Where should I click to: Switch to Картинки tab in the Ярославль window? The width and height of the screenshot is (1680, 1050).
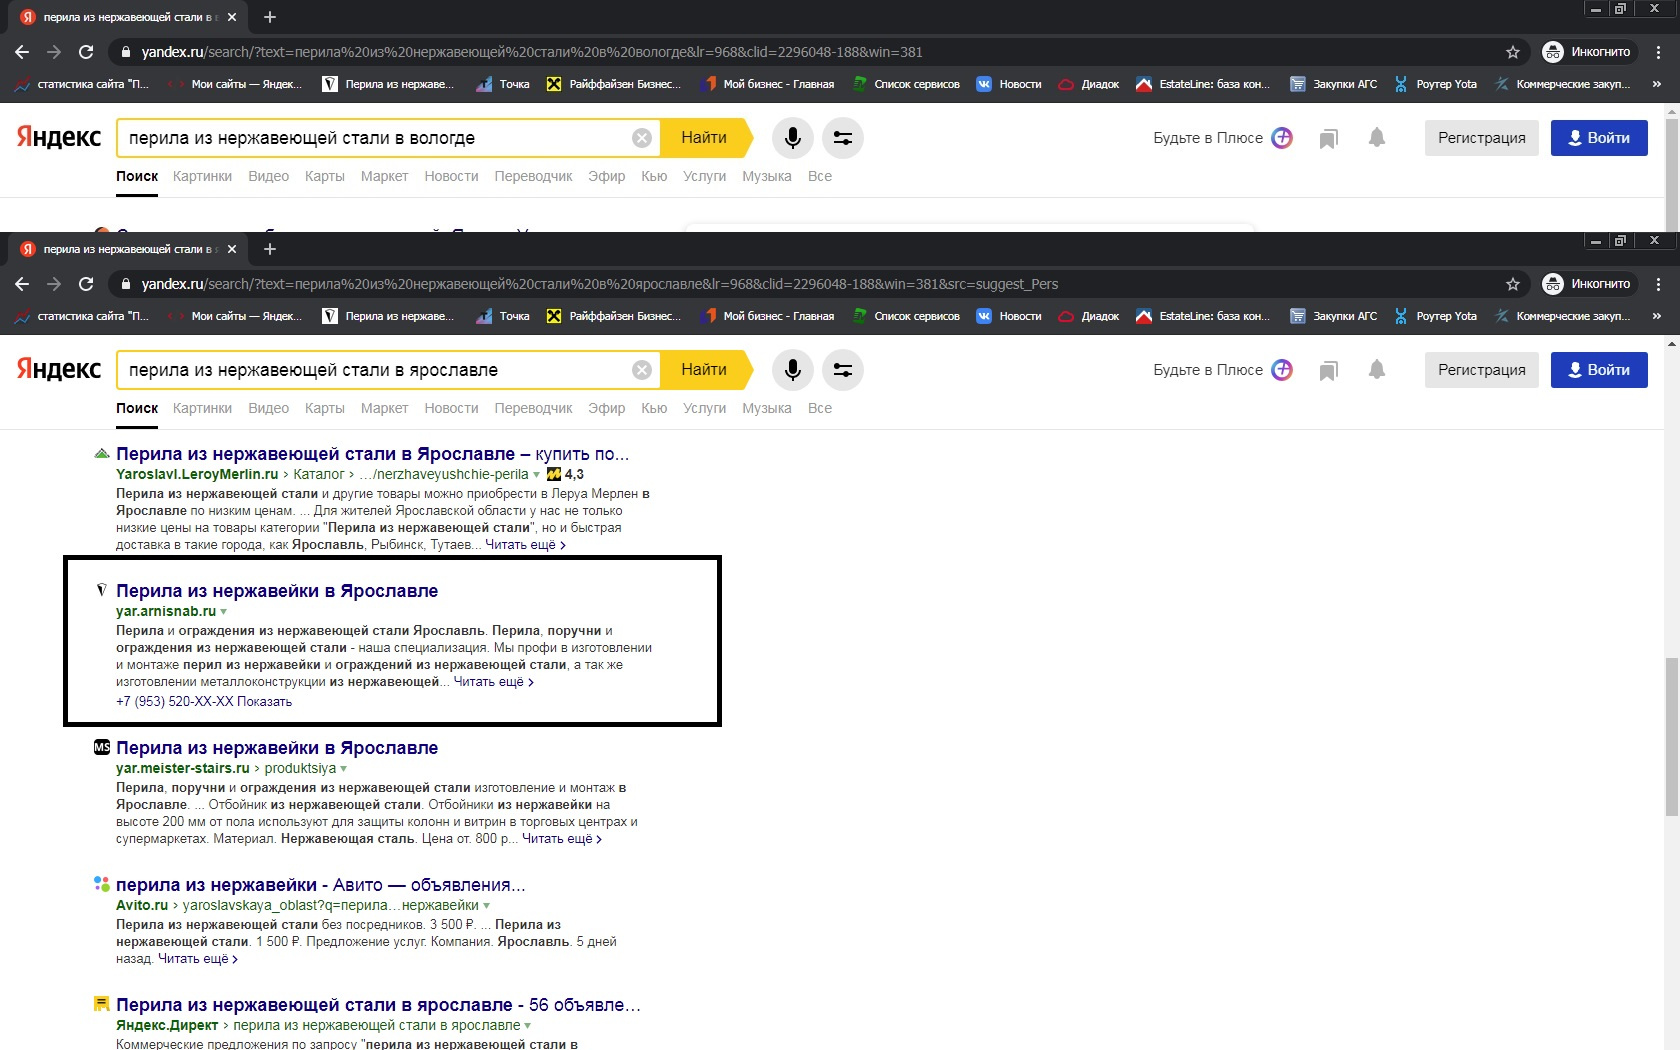(x=202, y=408)
